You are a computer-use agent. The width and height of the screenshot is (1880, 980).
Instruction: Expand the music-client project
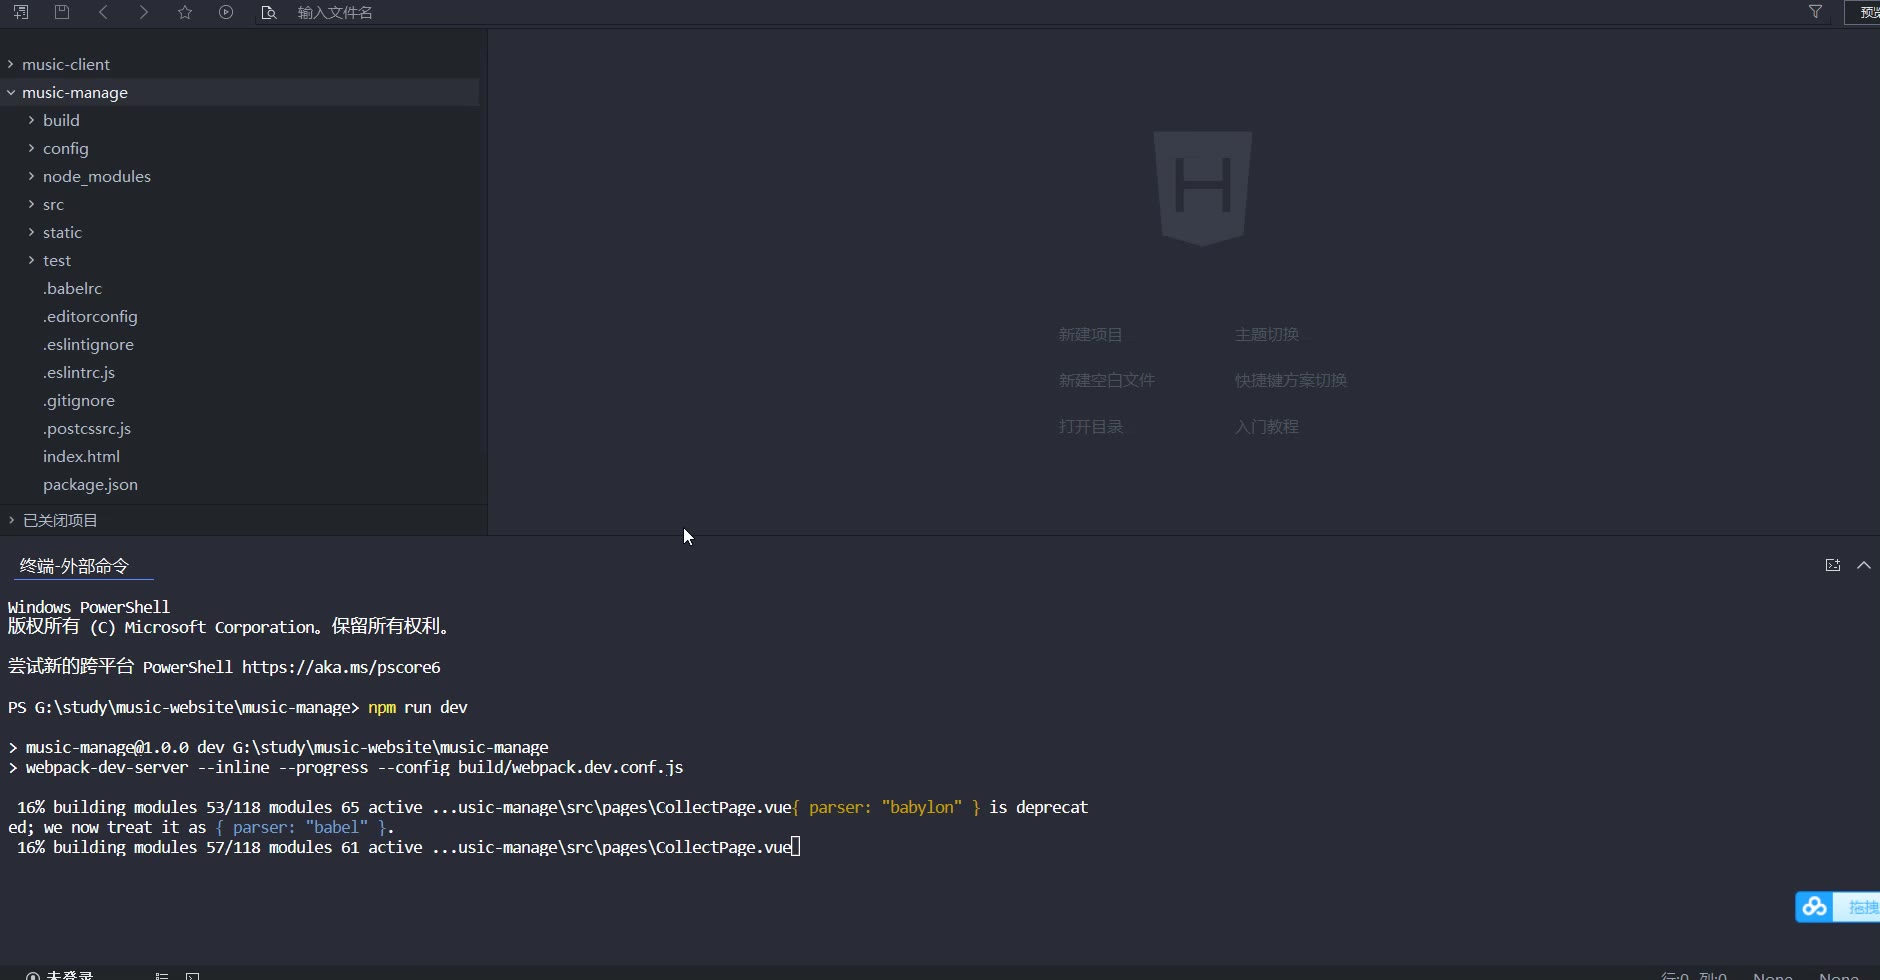pos(11,64)
